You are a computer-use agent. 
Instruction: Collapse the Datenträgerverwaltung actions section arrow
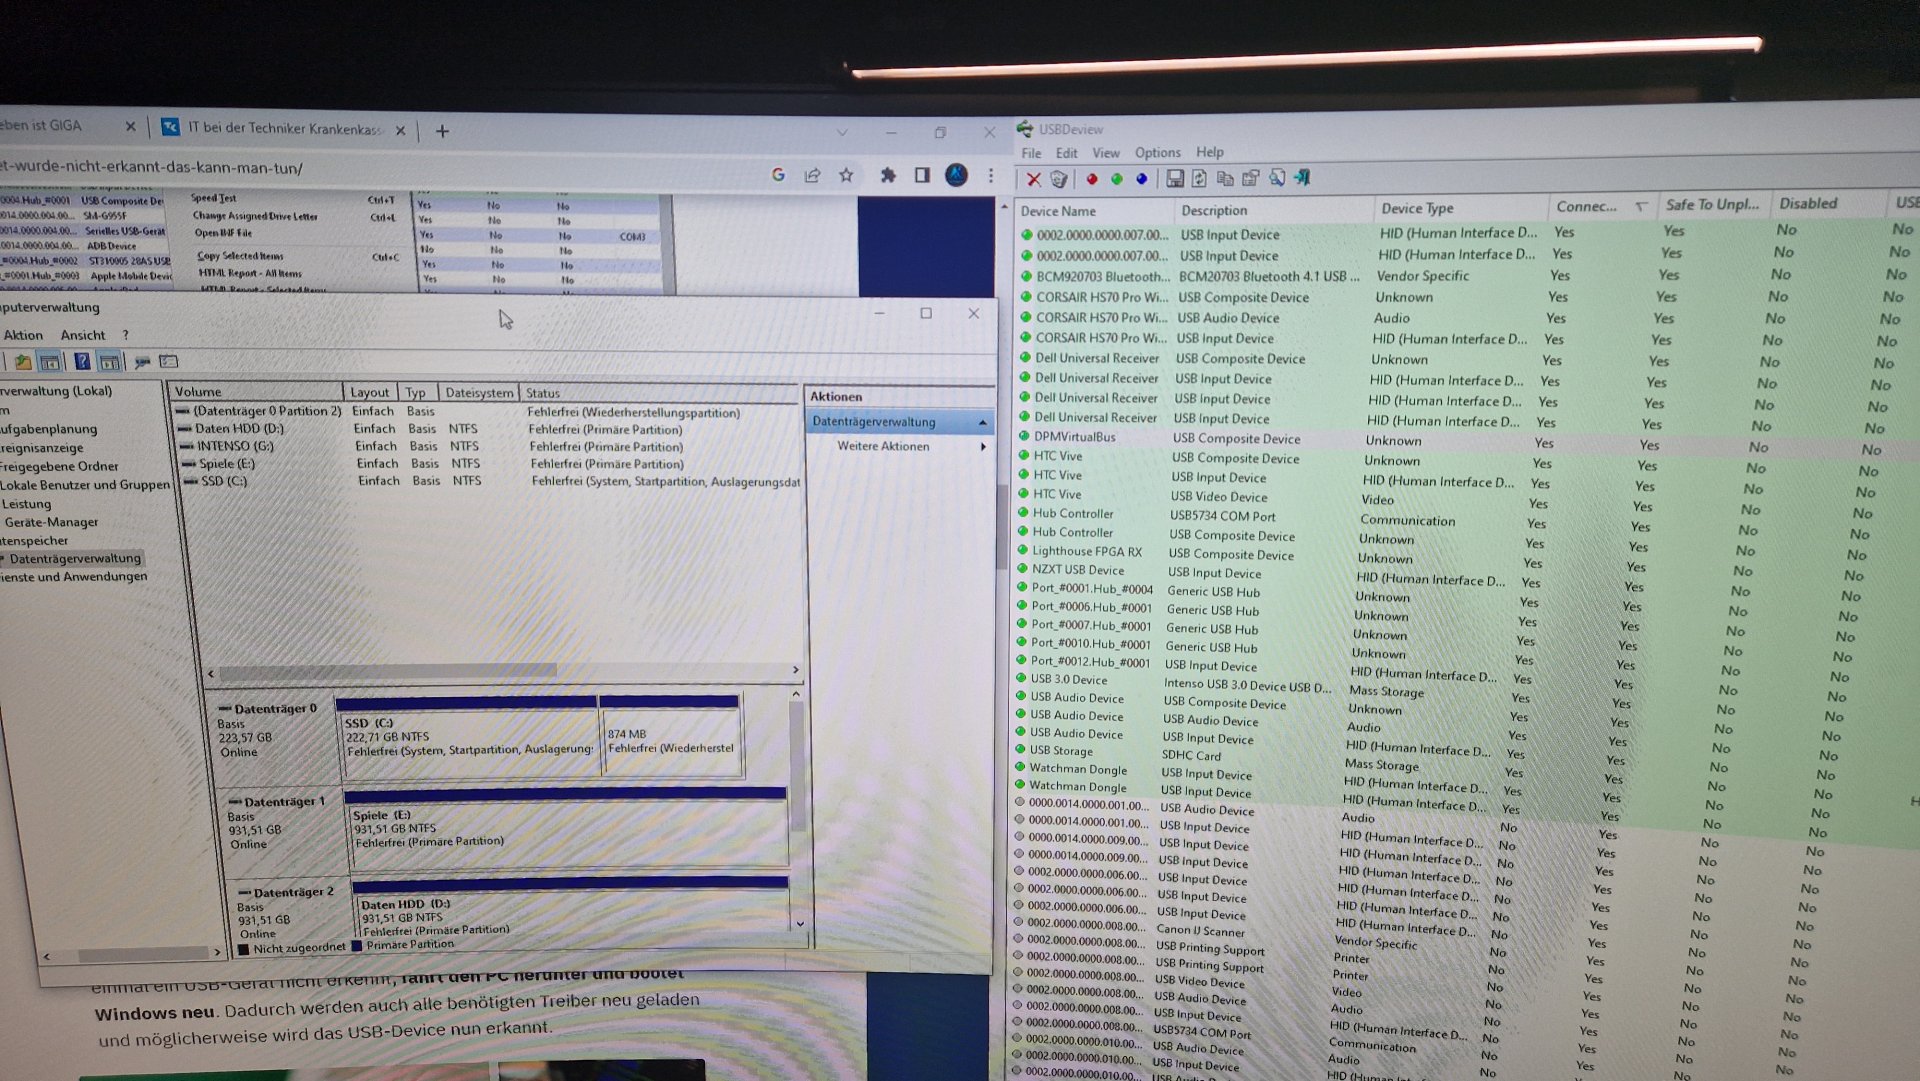982,423
